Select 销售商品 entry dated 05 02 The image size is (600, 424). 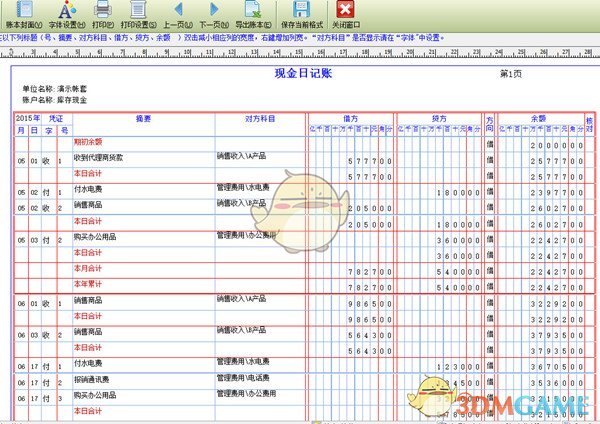point(88,205)
